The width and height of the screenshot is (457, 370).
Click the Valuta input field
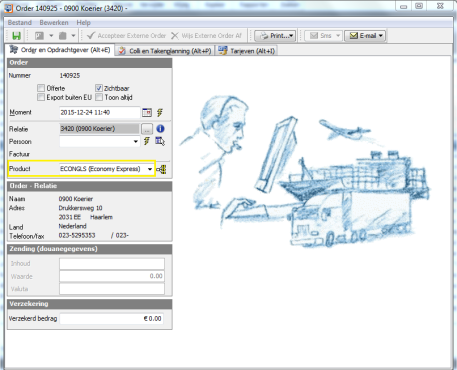[x=112, y=289]
